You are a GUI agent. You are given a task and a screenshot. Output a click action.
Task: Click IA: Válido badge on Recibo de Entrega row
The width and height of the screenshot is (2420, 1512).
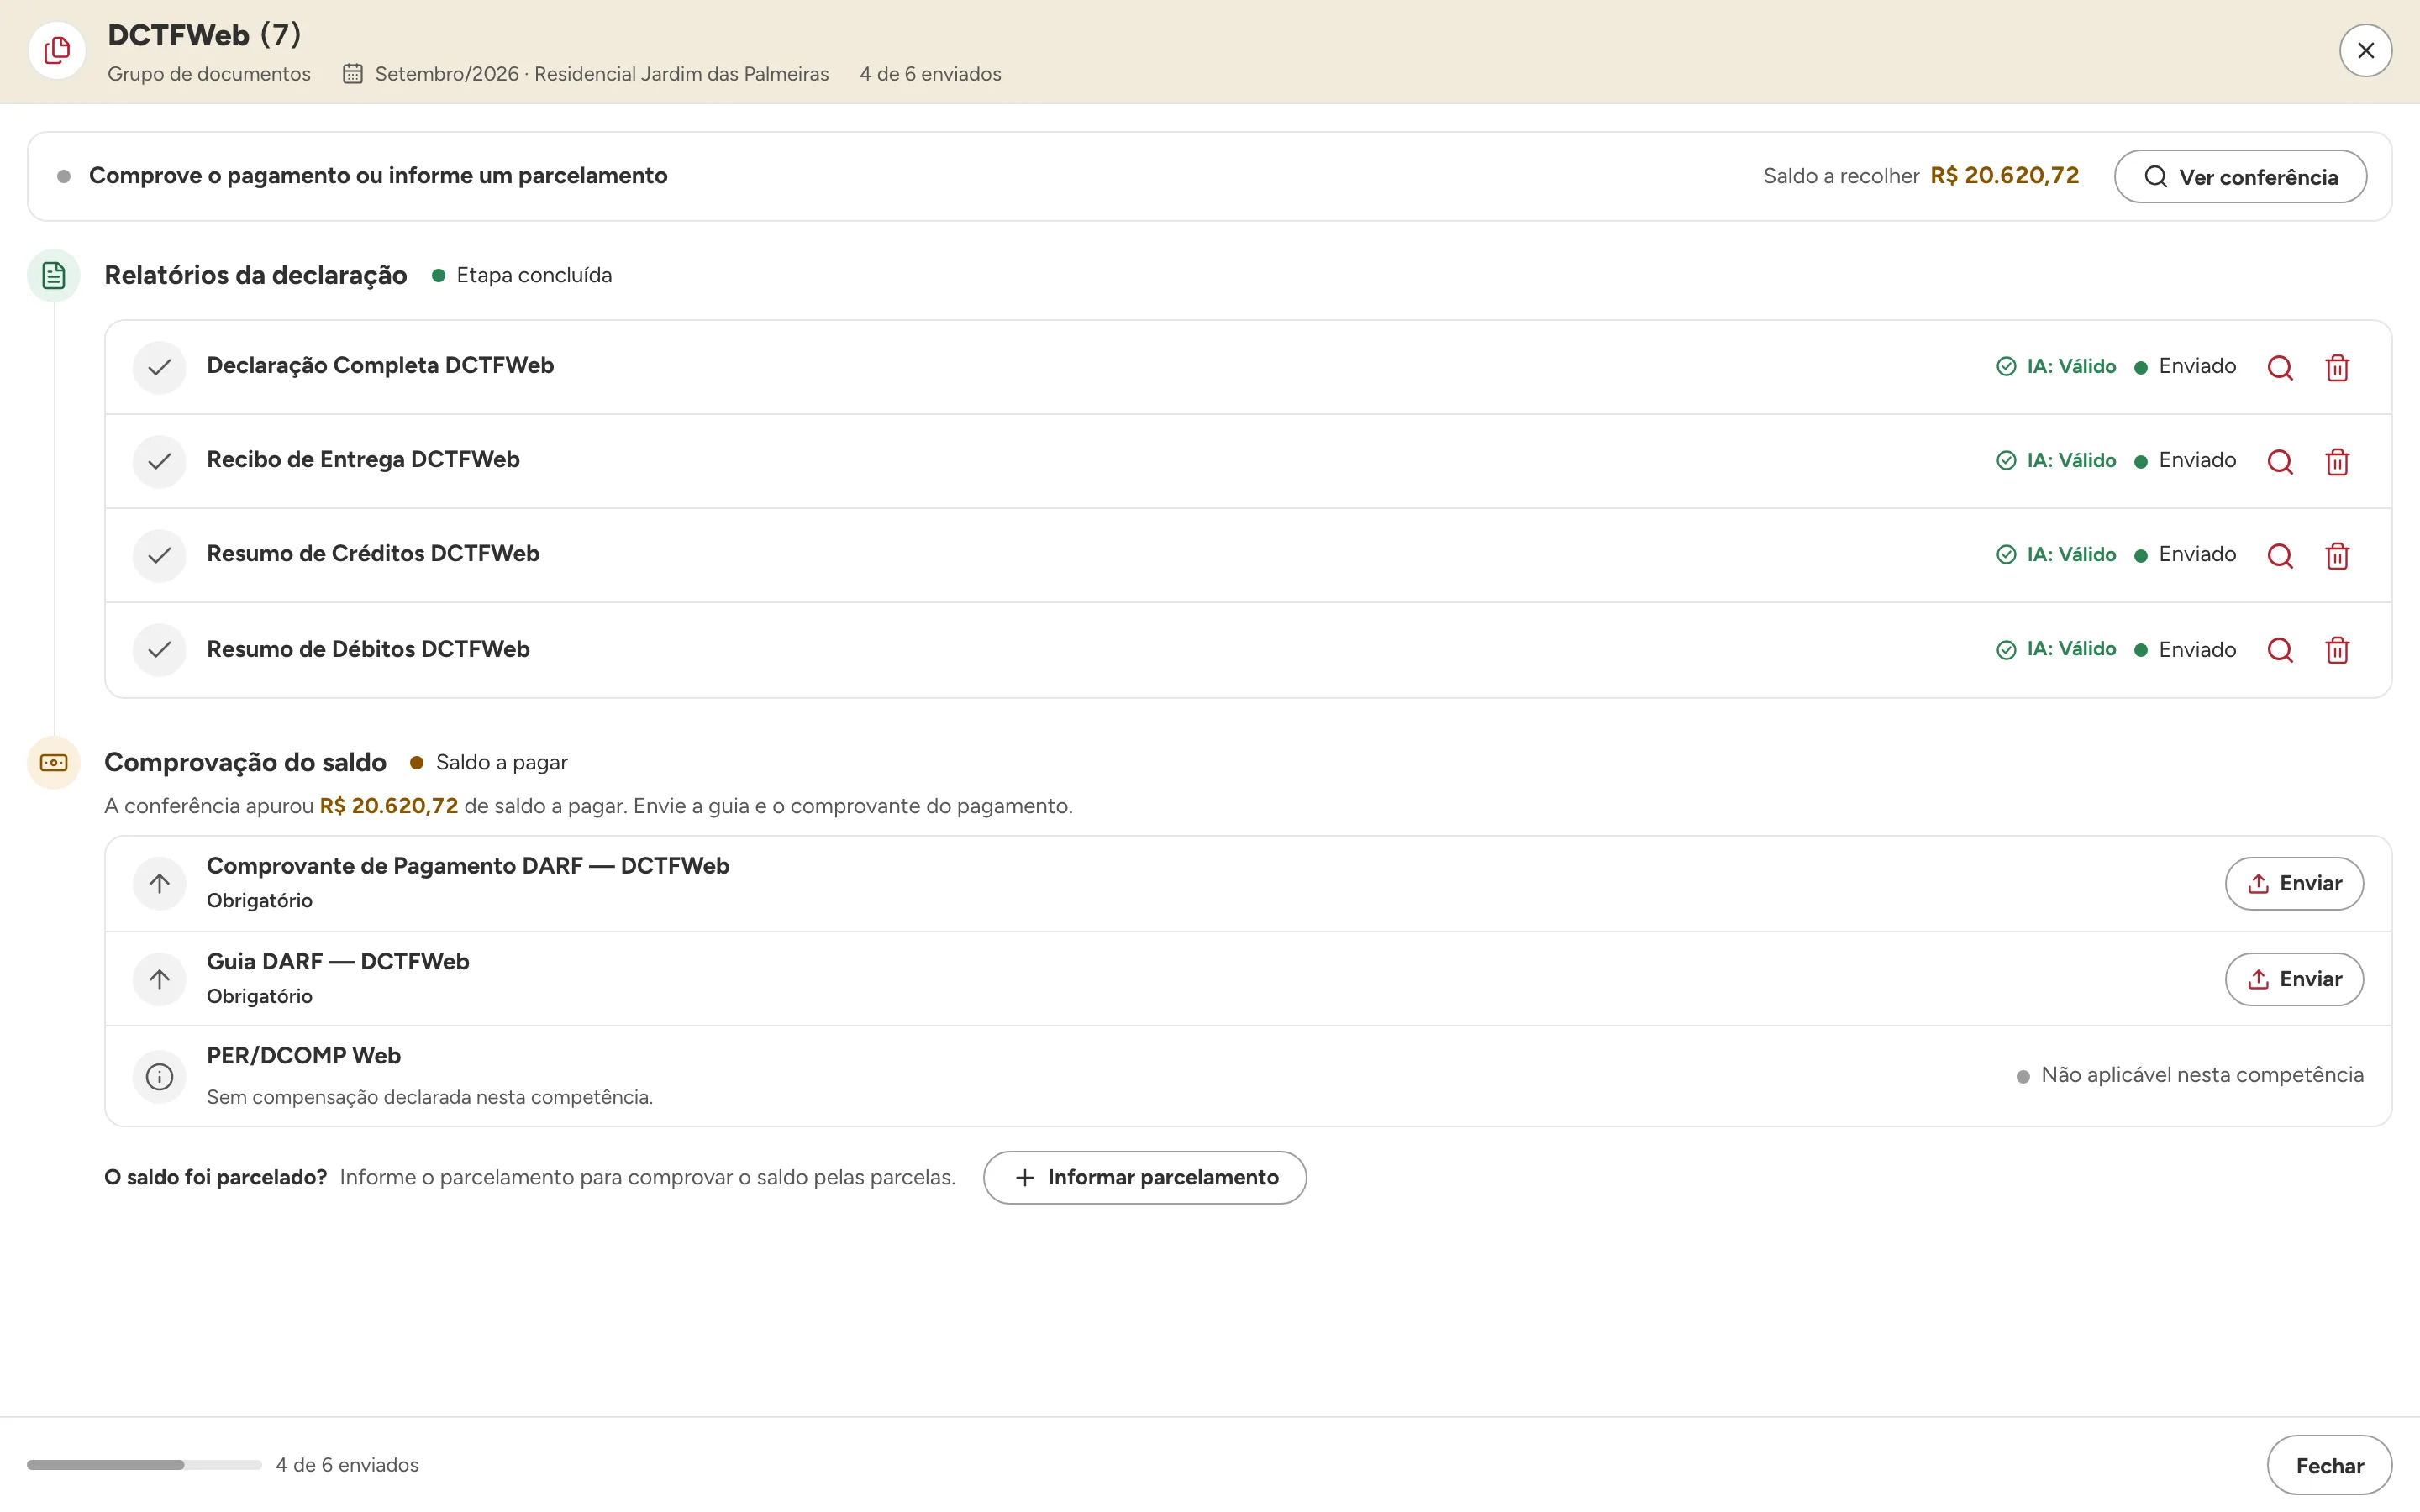2056,460
